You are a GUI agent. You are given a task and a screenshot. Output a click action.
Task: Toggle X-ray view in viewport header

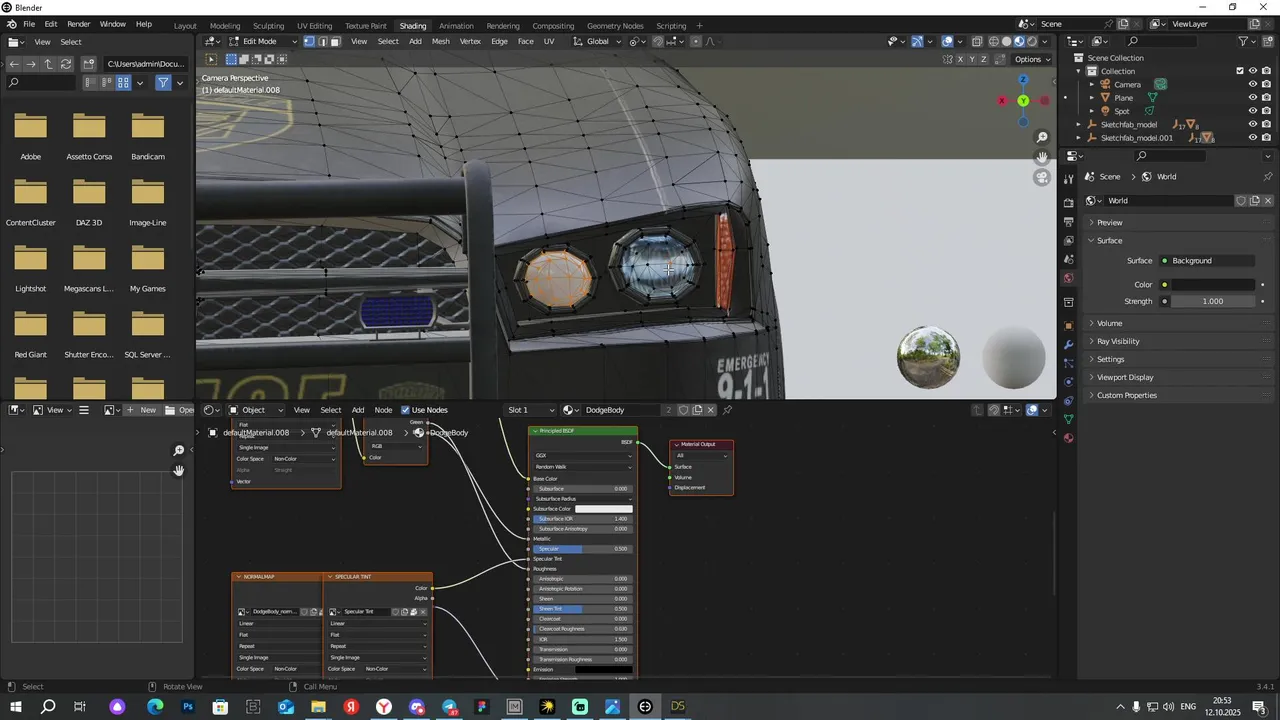pos(975,41)
